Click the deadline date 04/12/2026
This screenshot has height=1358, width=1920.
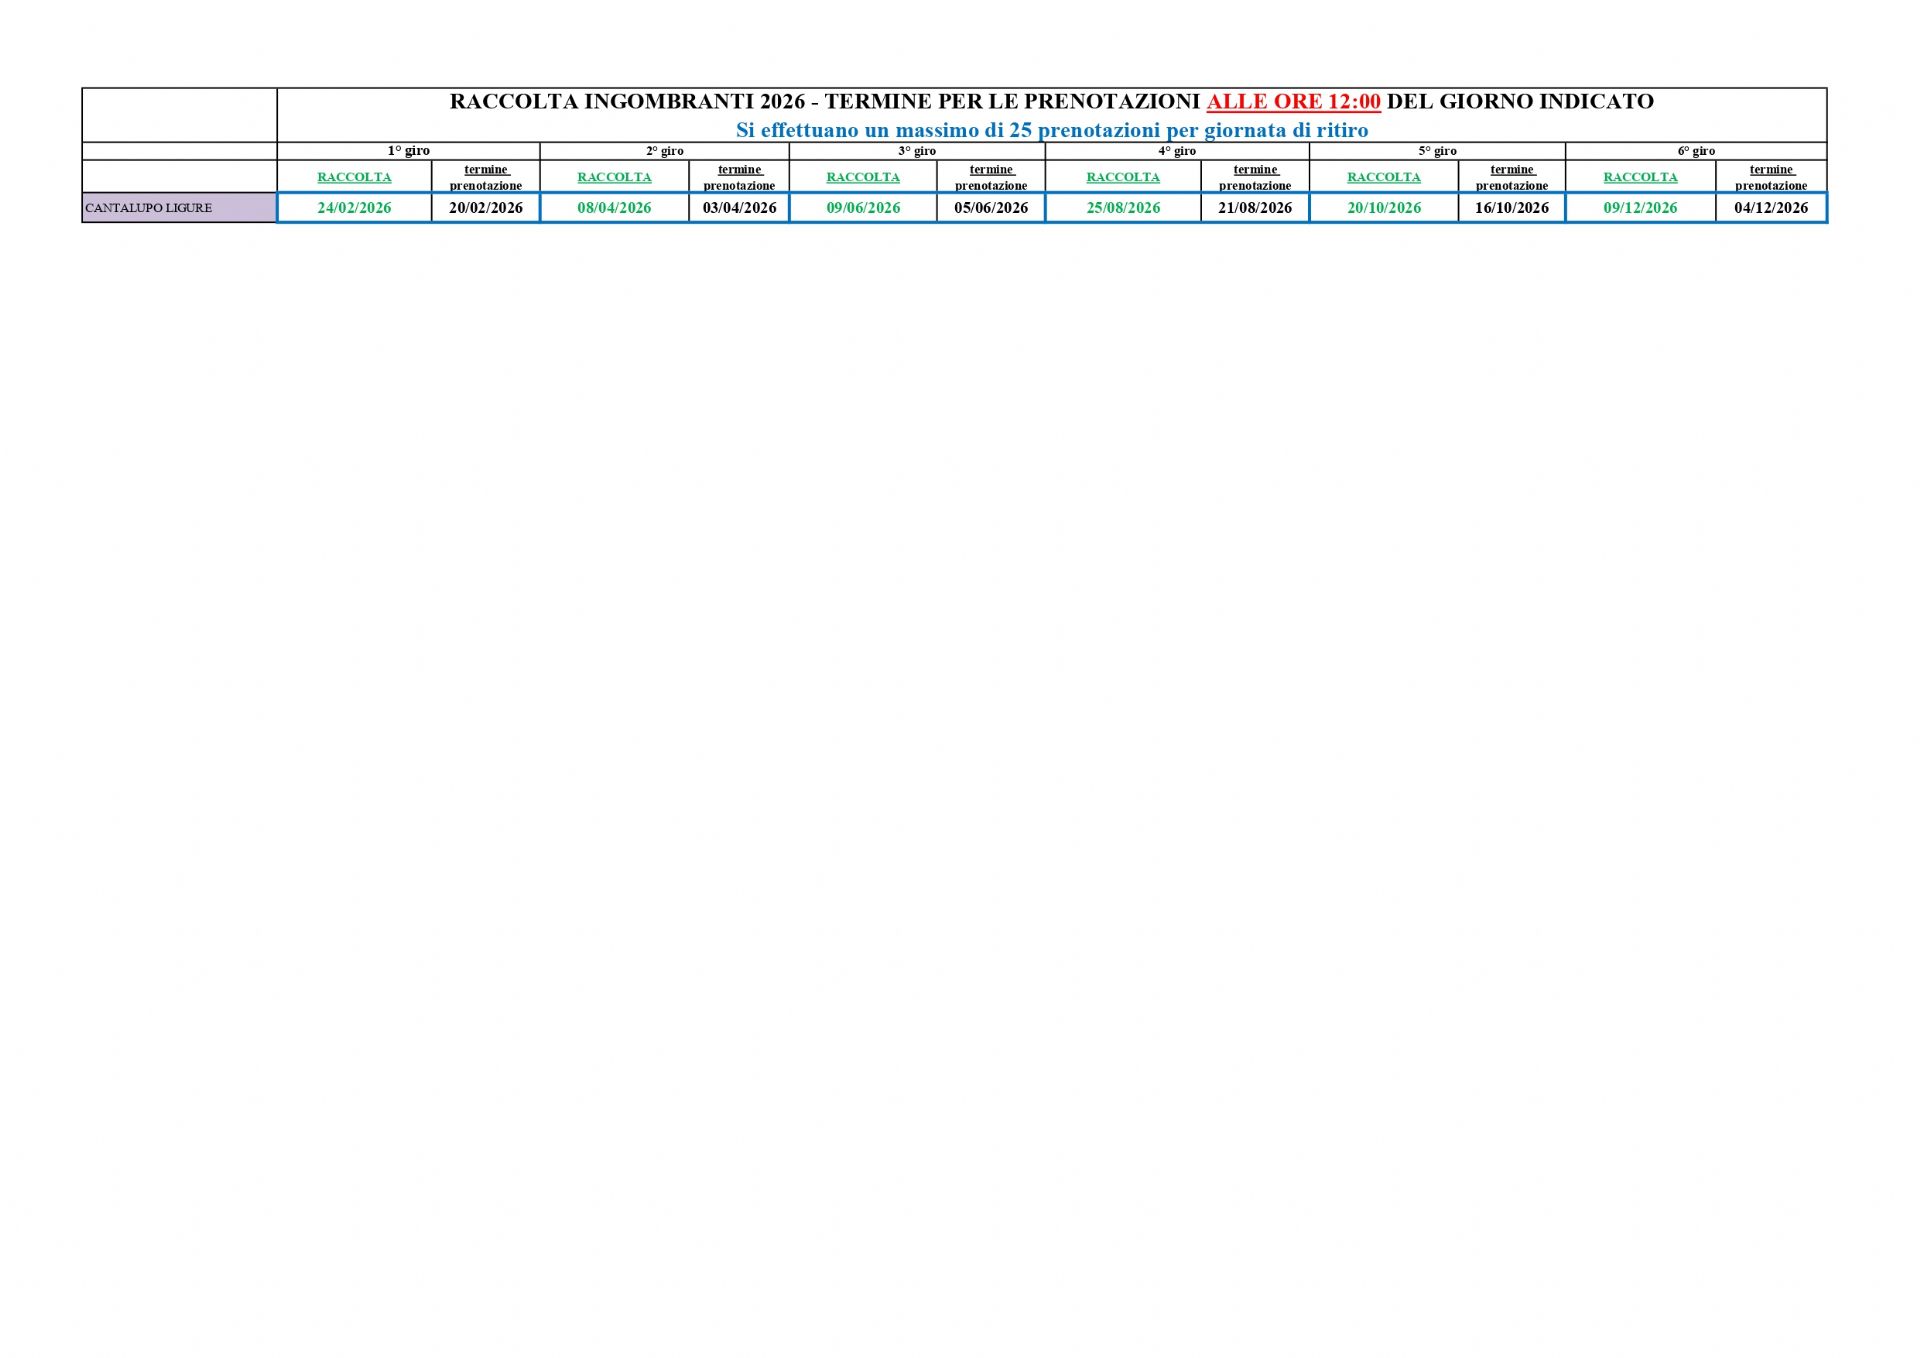pyautogui.click(x=1771, y=208)
